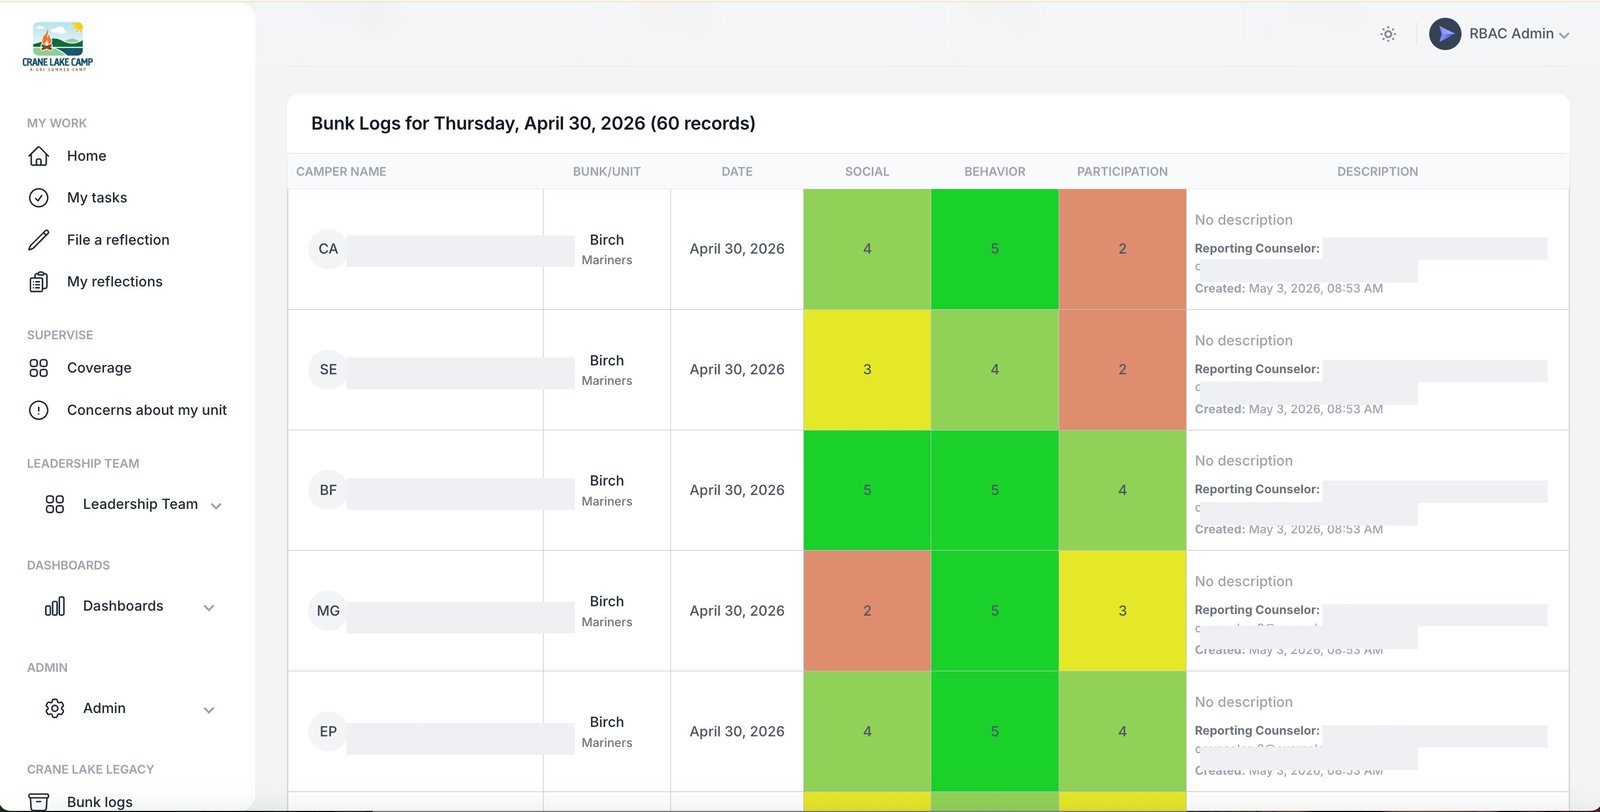The width and height of the screenshot is (1600, 812).
Task: Click MG row Social score 2 cell
Action: (867, 611)
